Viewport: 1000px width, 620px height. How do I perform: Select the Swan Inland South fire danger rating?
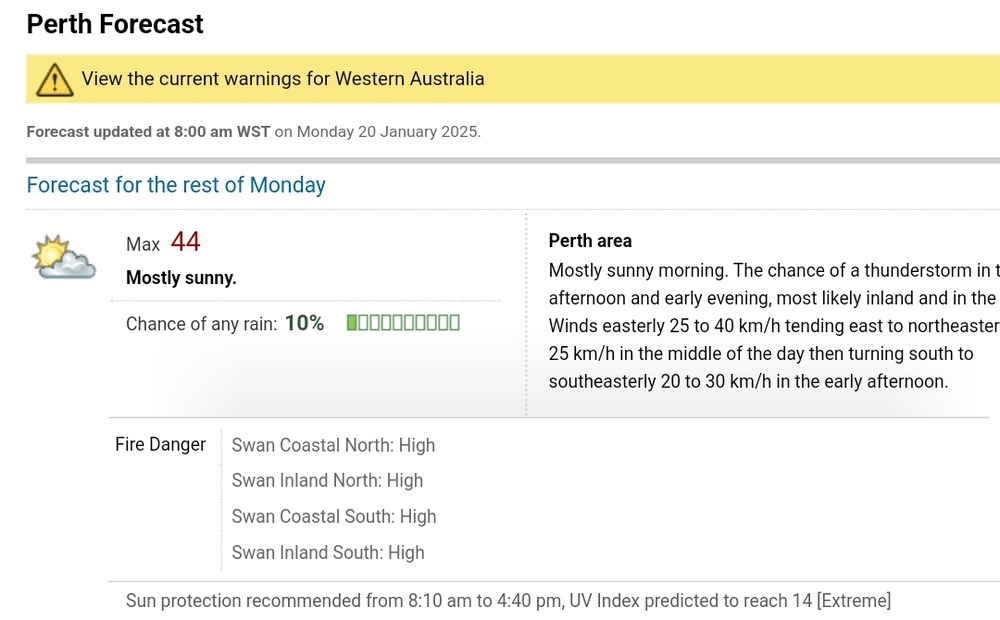(328, 552)
